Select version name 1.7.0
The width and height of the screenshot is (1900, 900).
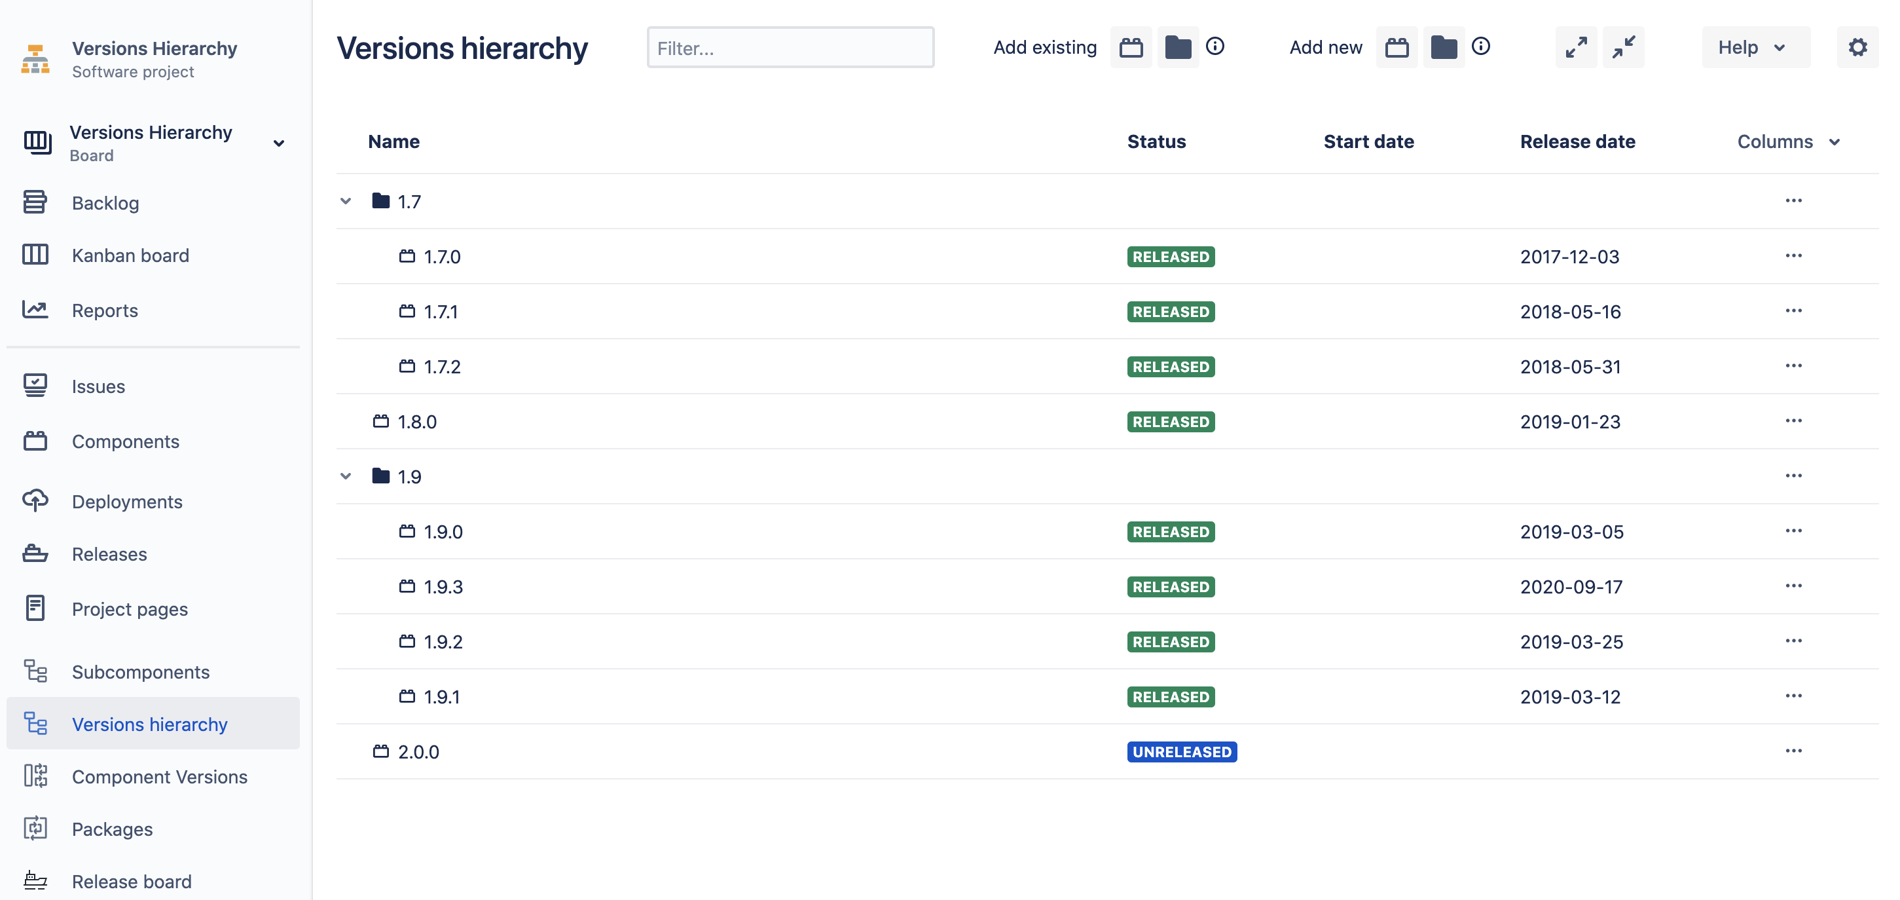pyautogui.click(x=442, y=257)
